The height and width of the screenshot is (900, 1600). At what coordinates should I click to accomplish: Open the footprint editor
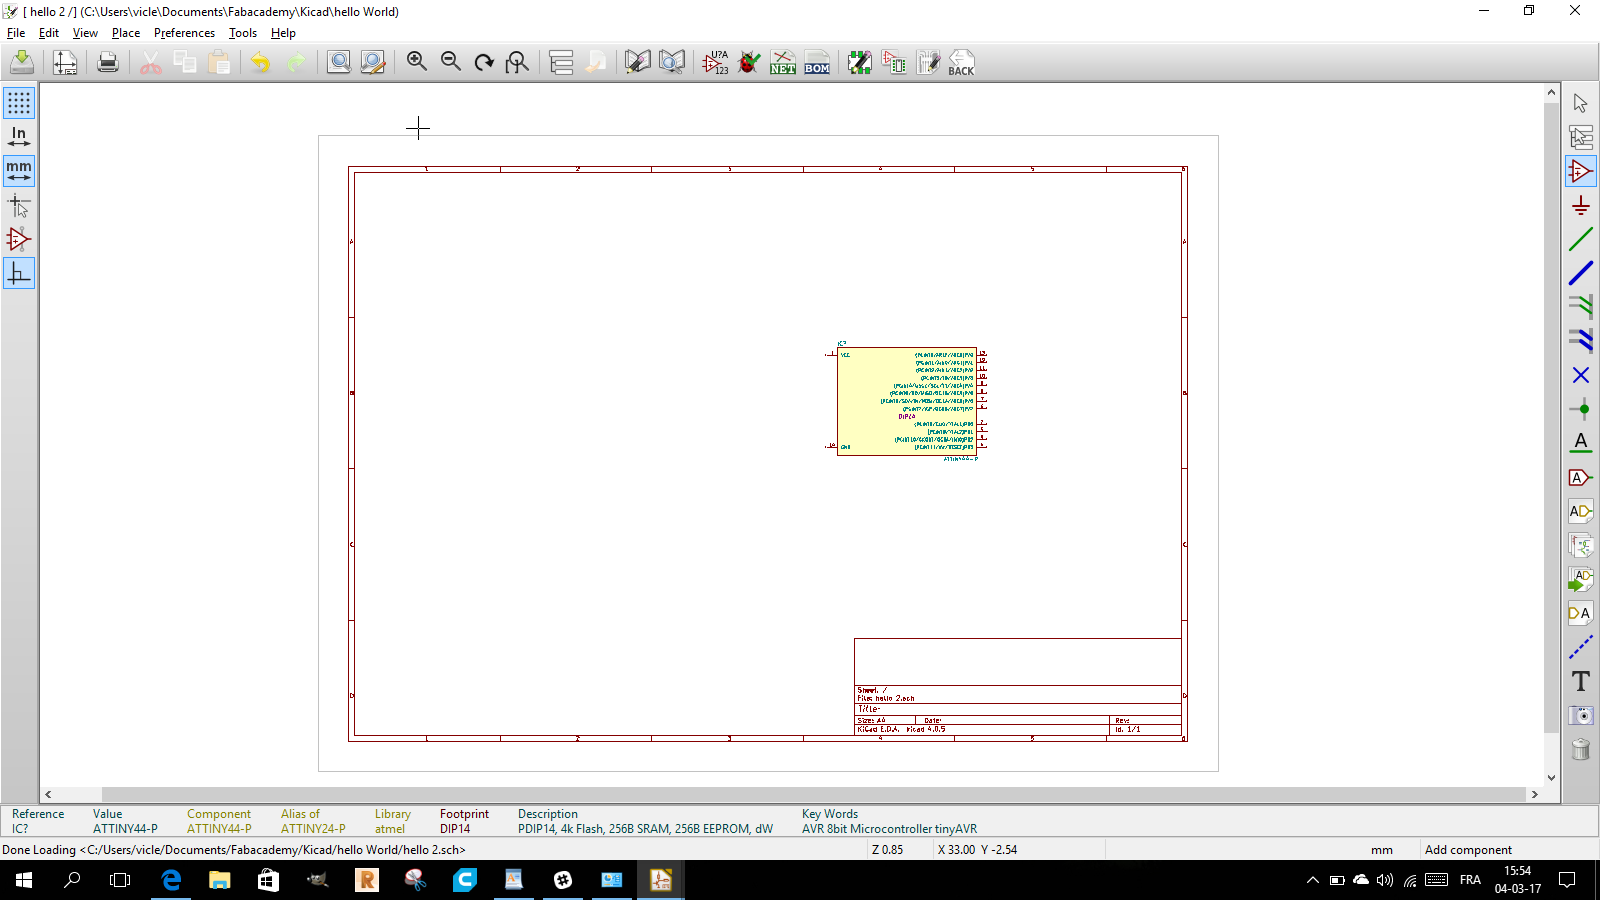[860, 63]
